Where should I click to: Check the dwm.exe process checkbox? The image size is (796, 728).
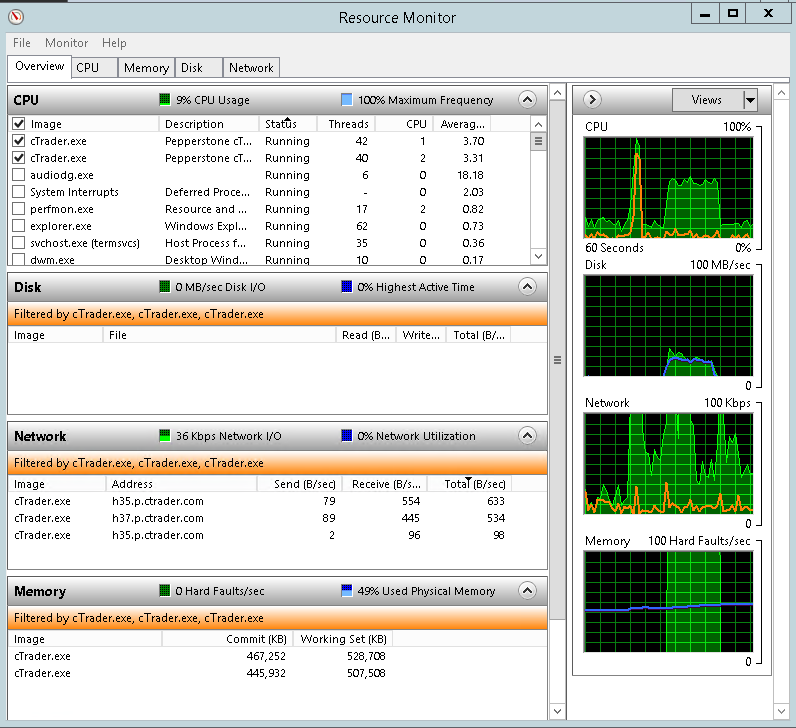pos(19,259)
